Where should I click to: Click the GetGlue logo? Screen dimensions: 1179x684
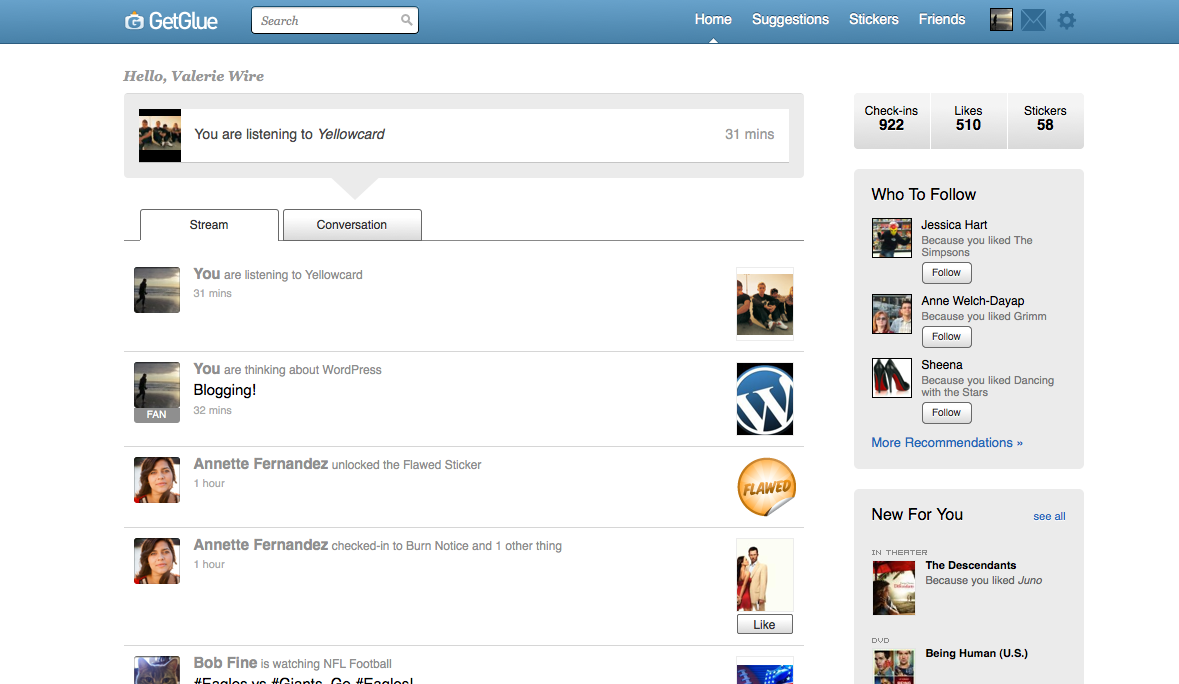(171, 20)
